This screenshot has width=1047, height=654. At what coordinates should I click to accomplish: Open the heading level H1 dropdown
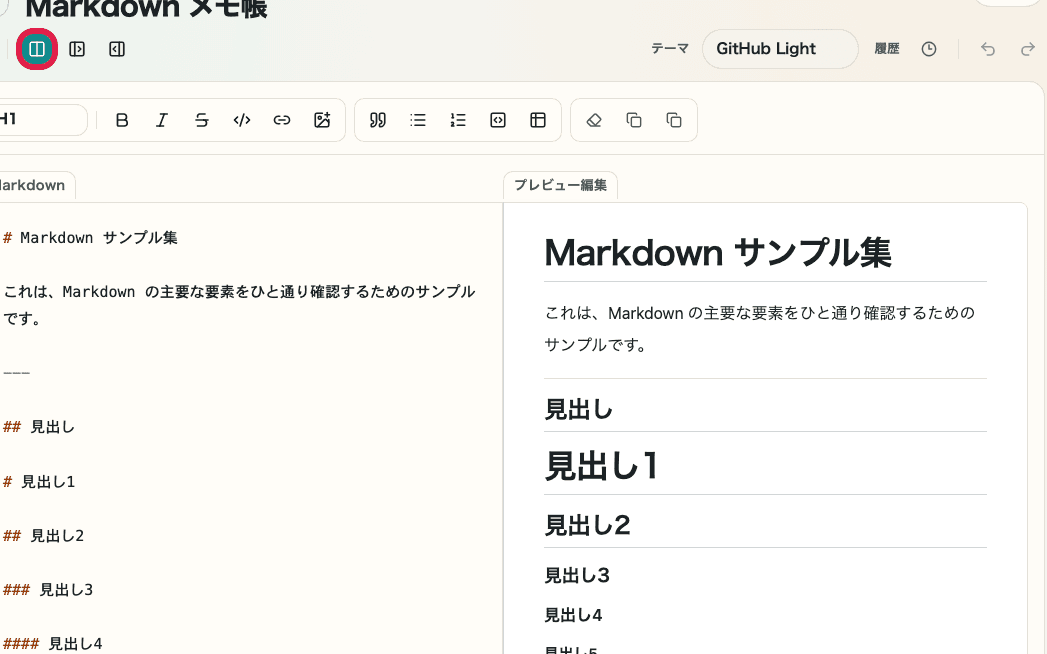40,120
